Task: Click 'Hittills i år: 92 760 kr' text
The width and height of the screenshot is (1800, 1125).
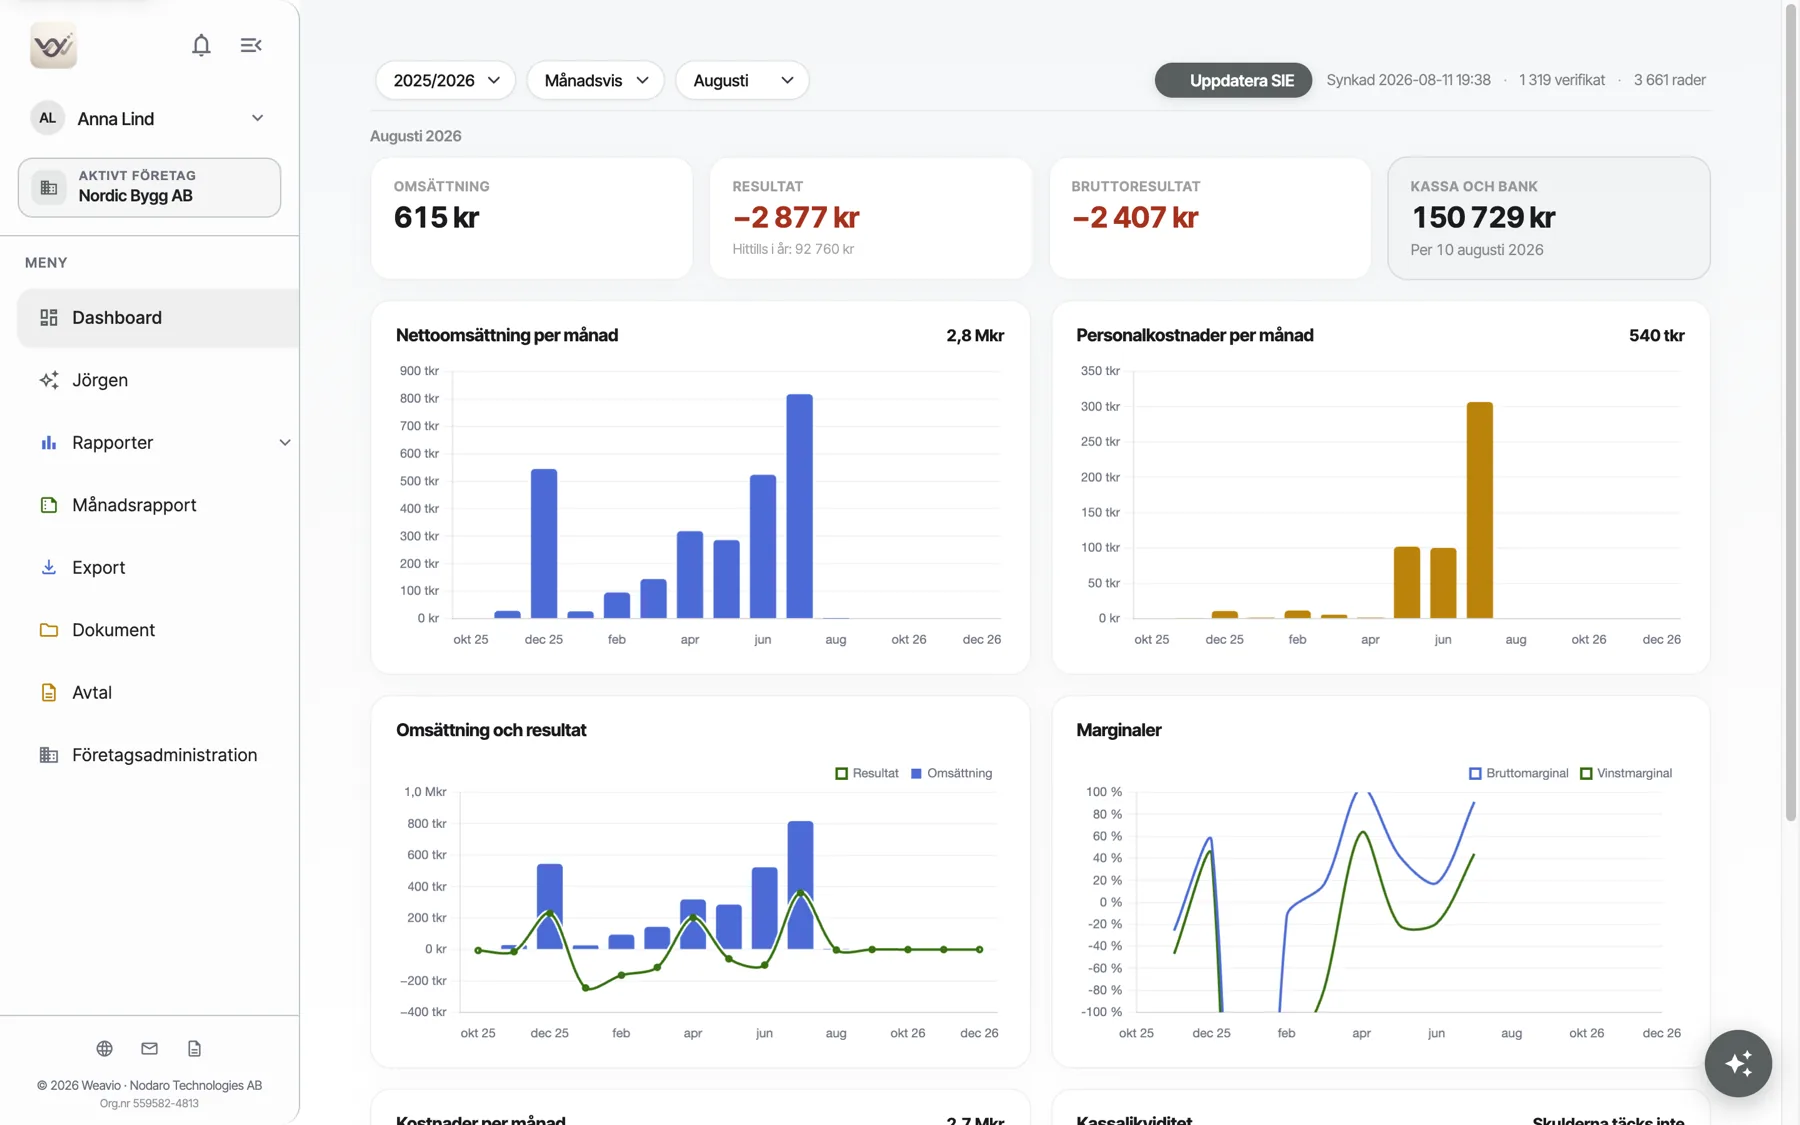Action: click(793, 249)
